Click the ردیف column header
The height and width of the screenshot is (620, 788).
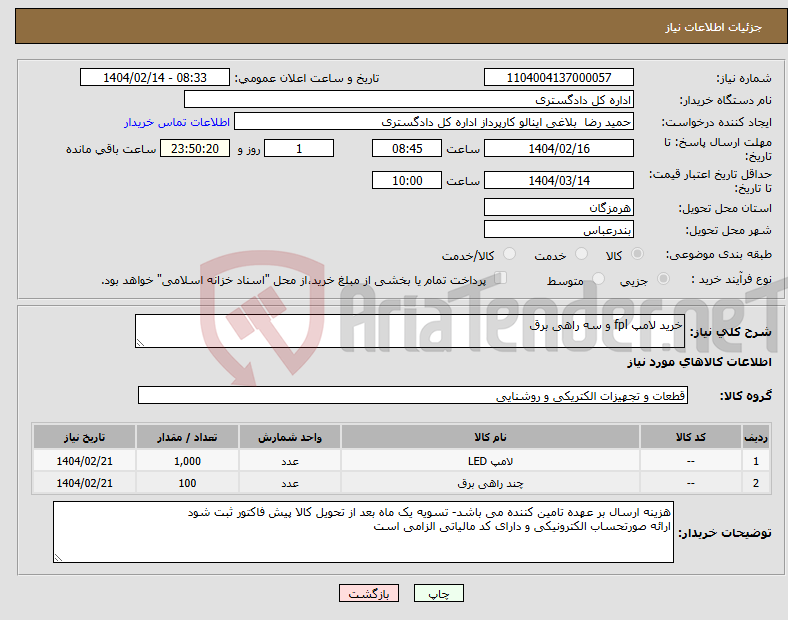coord(756,437)
